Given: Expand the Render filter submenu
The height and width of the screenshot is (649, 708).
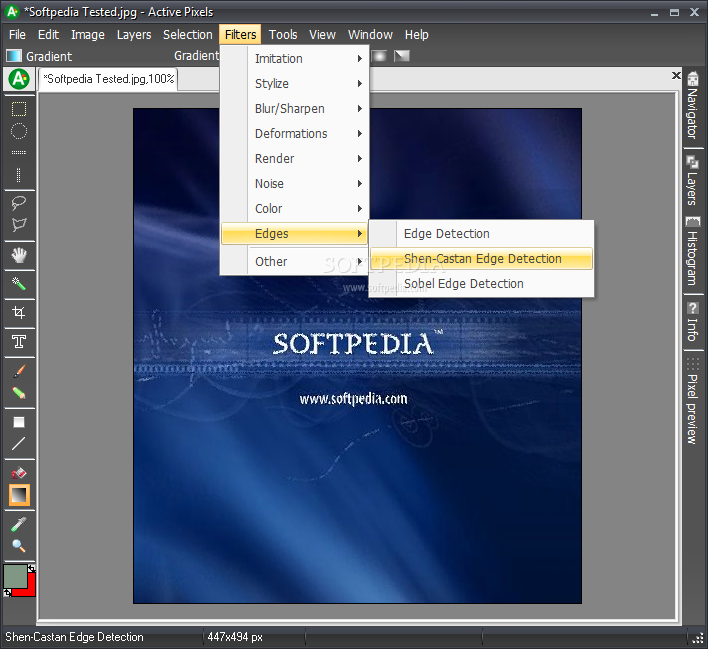Looking at the screenshot, I should coord(294,159).
